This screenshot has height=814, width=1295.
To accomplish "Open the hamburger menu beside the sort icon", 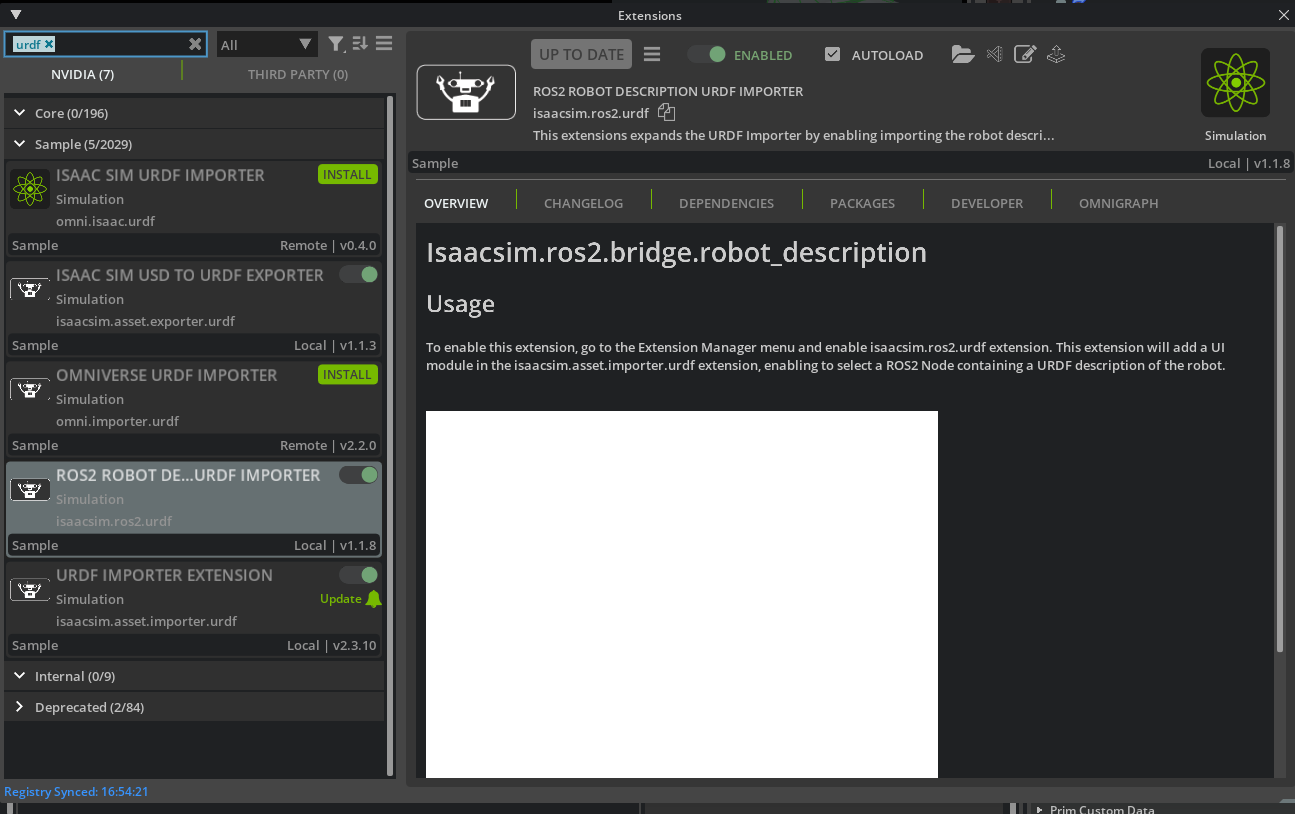I will [x=384, y=44].
